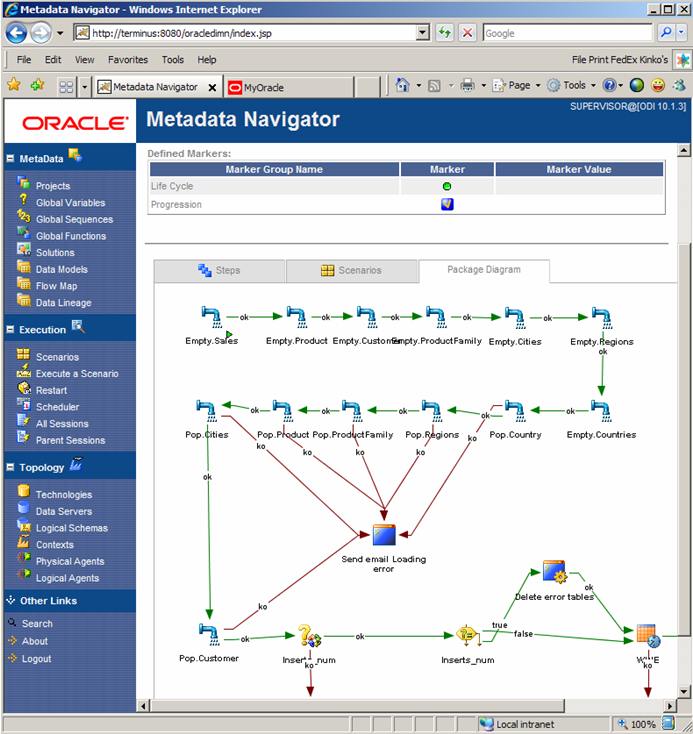Image resolution: width=693 pixels, height=734 pixels.
Task: Click the Pop.Regions step icon
Action: pyautogui.click(x=431, y=411)
